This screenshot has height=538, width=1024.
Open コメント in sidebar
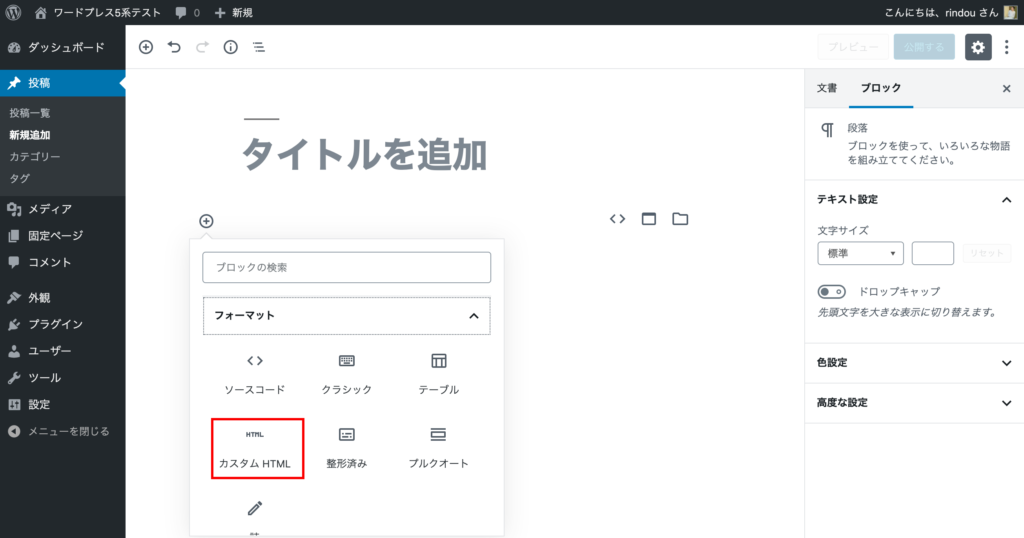[x=63, y=262]
